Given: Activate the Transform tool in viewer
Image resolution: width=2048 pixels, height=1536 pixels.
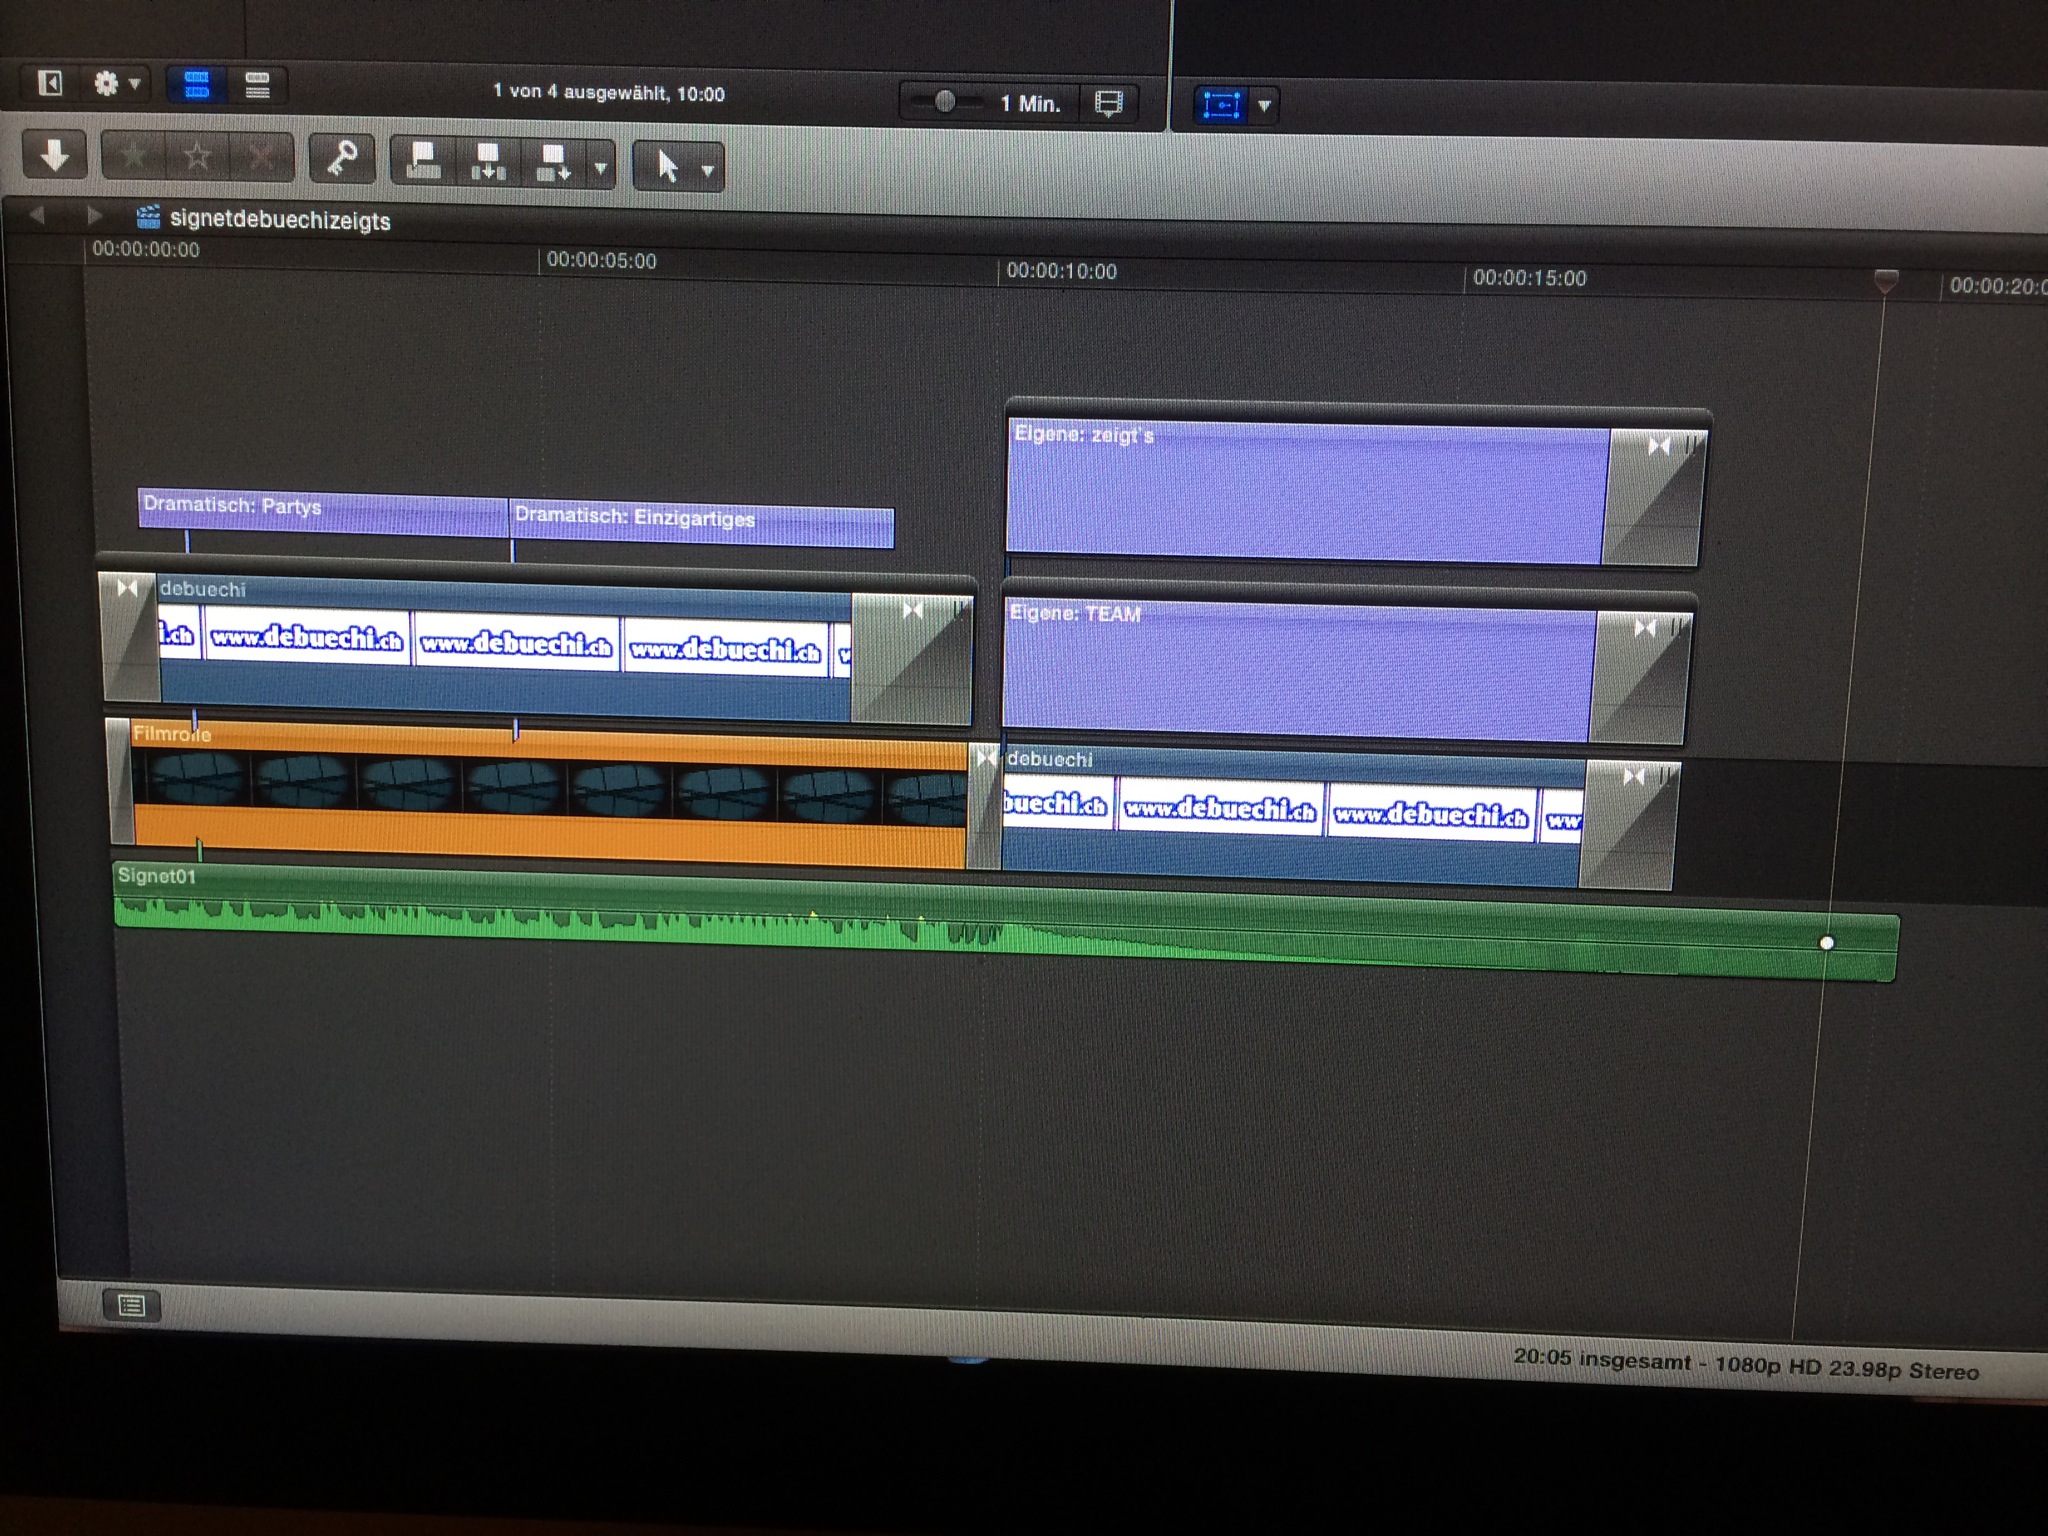Looking at the screenshot, I should point(1221,105).
